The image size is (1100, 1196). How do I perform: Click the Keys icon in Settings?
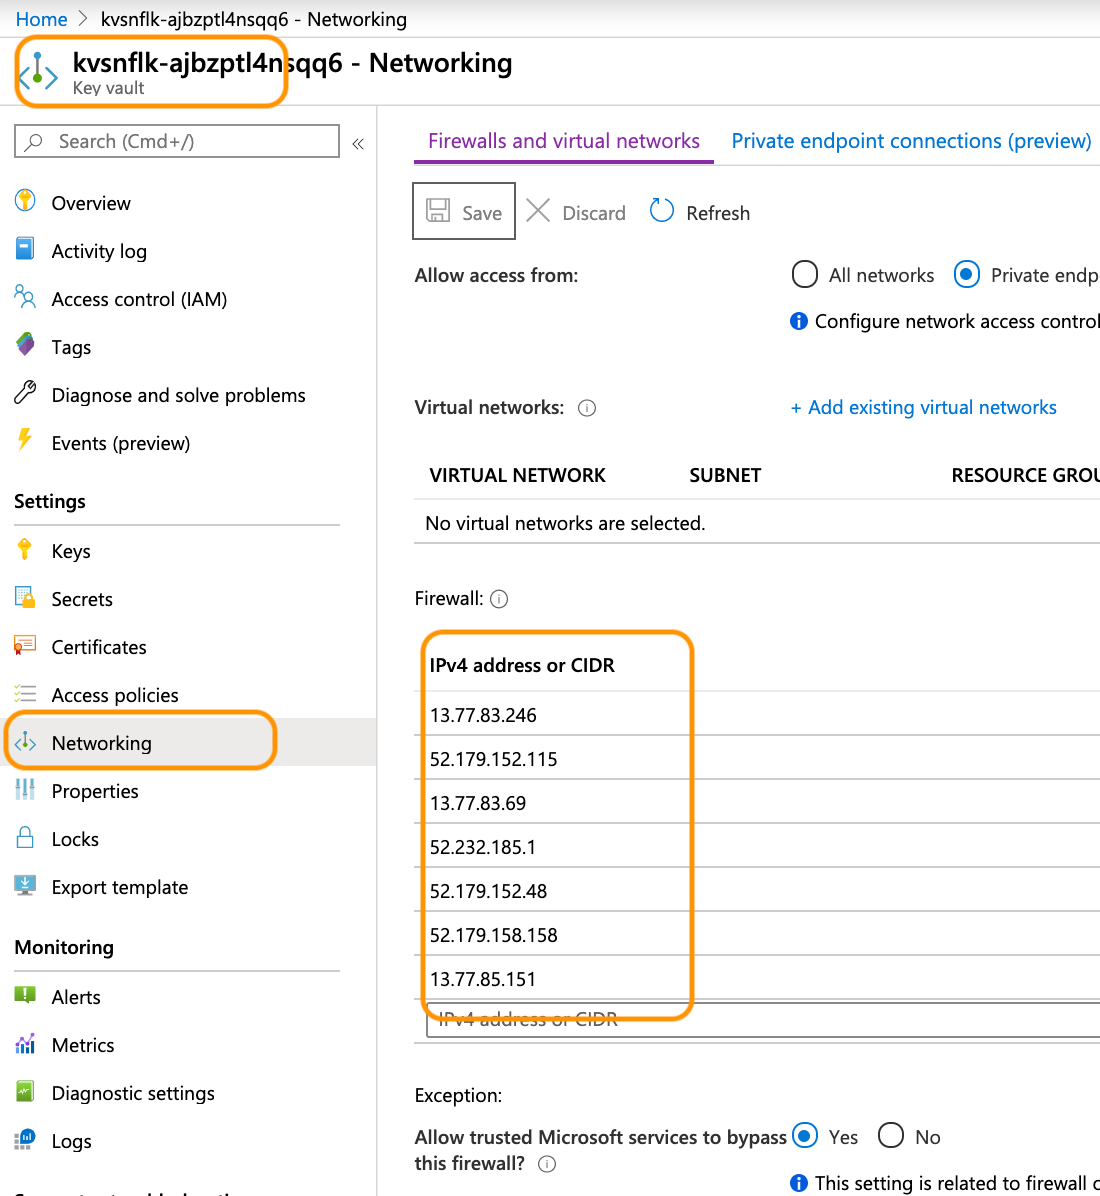[x=25, y=549]
